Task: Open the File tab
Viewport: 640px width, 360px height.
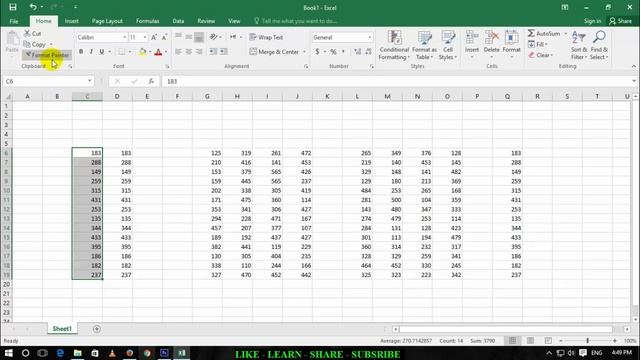Action: point(14,21)
